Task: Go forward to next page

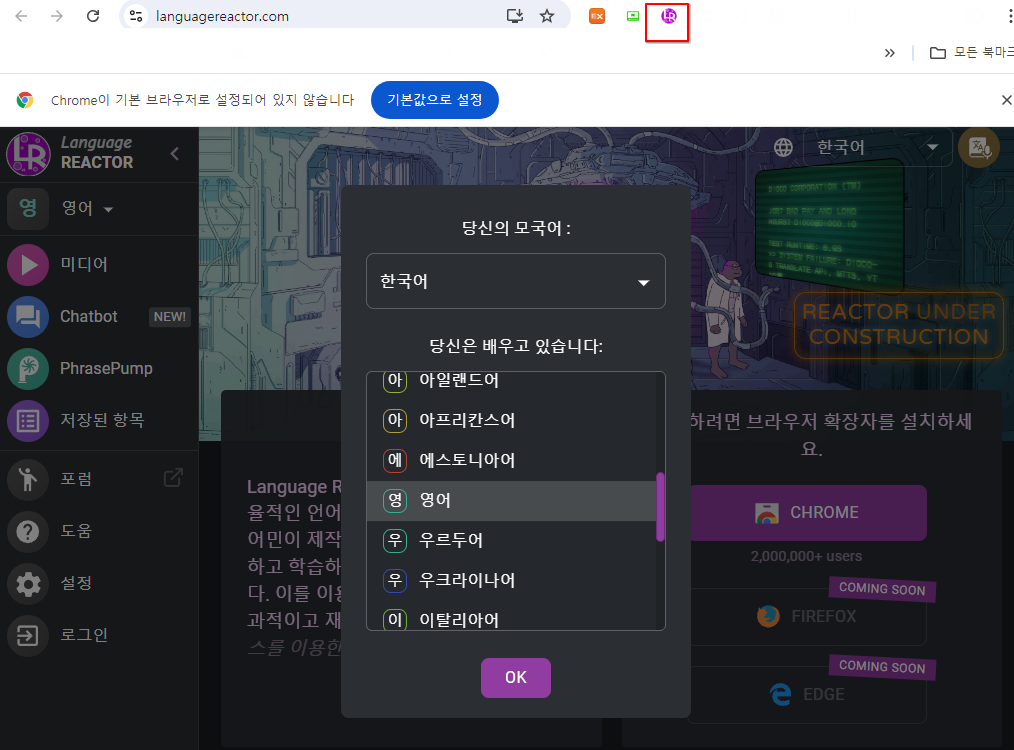Action: 57,16
